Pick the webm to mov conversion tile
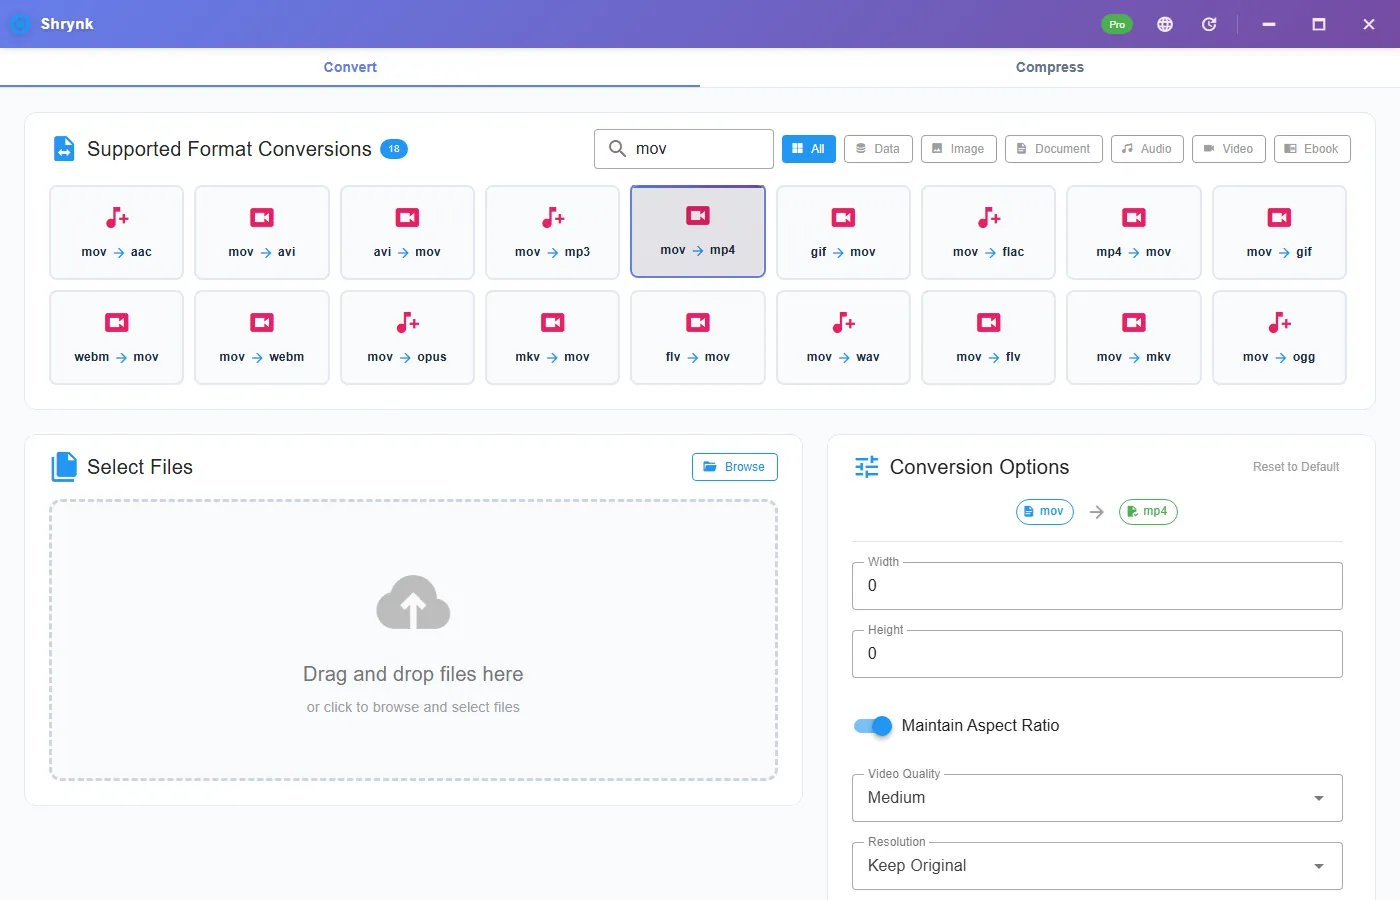This screenshot has height=900, width=1400. tap(116, 337)
